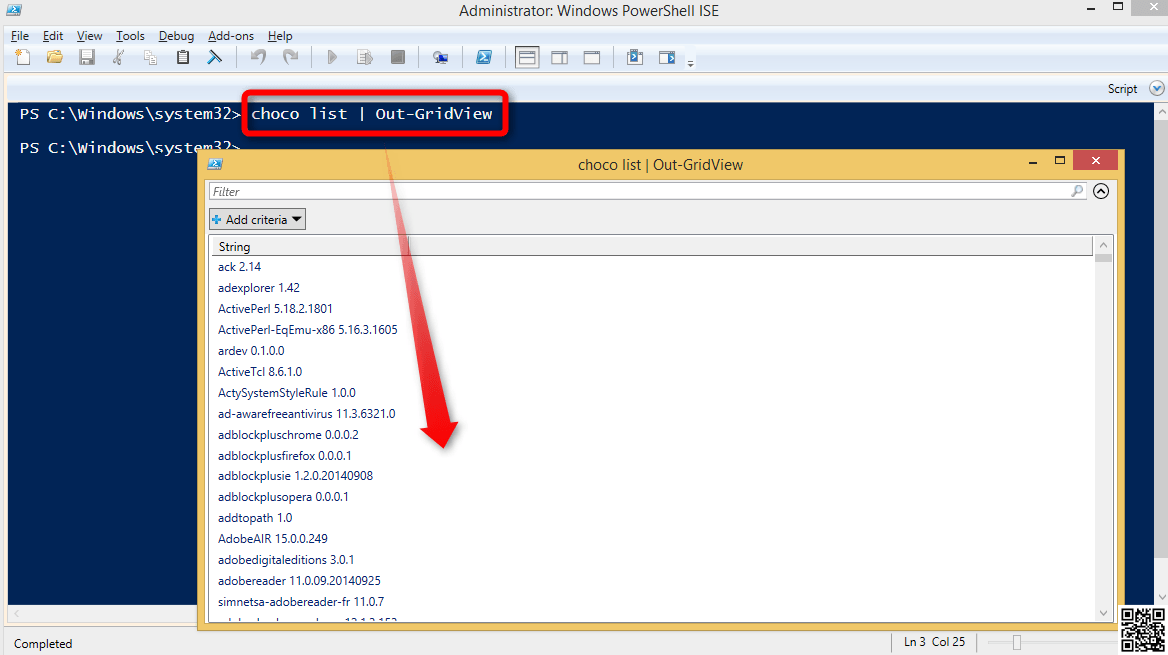Click grid view scrollbar down arrow

[x=1103, y=613]
